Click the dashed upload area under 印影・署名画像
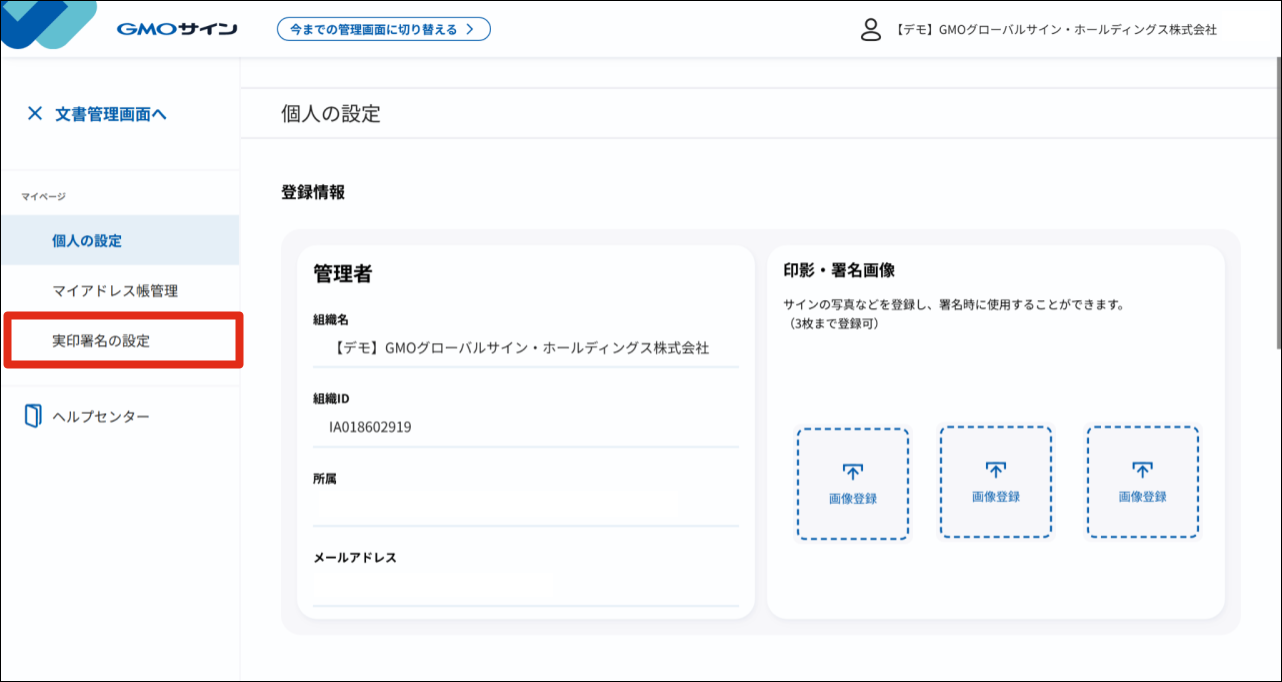This screenshot has width=1282, height=682. point(852,480)
